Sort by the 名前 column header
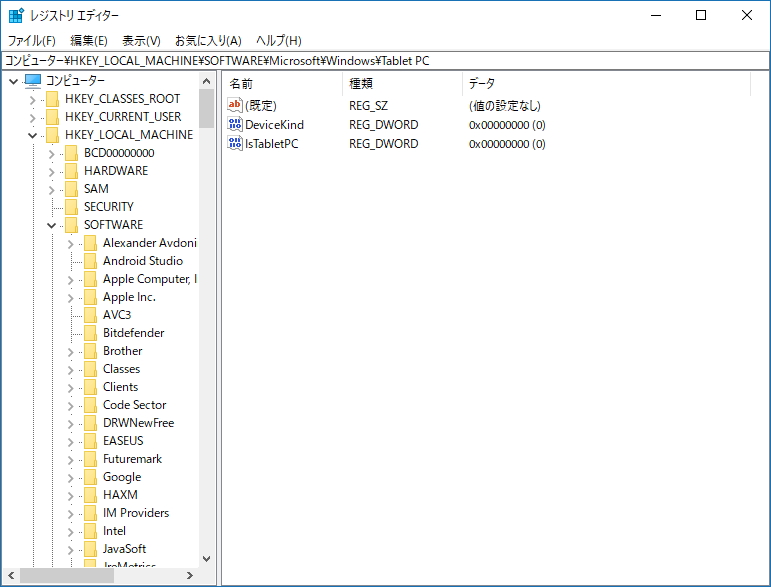The image size is (771, 587). pyautogui.click(x=283, y=84)
